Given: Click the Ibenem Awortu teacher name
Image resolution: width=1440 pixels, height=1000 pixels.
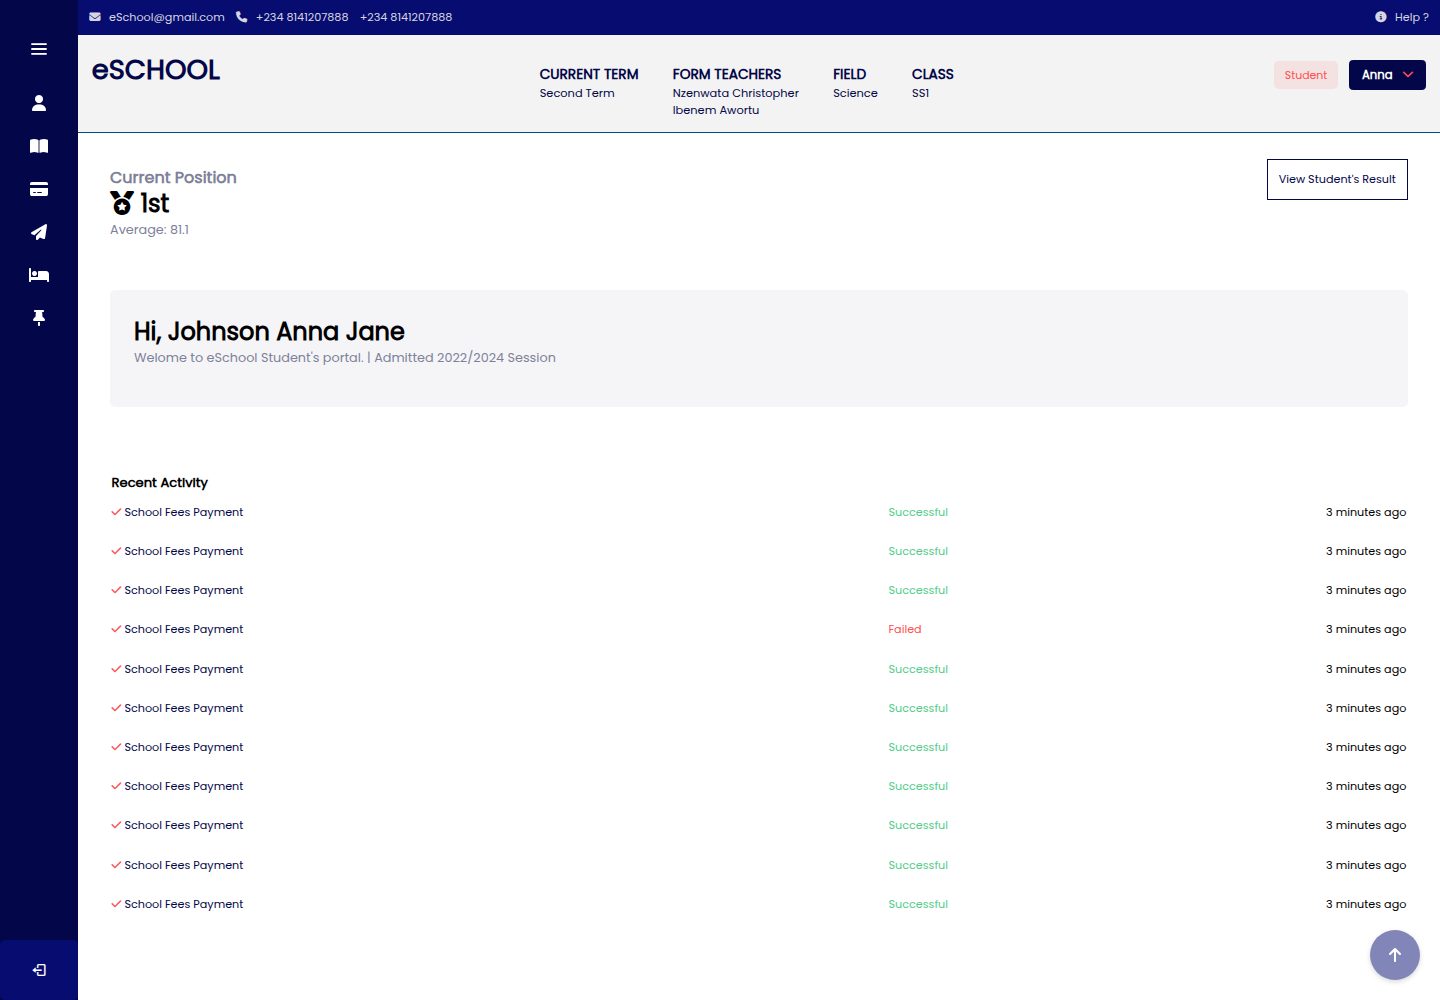Looking at the screenshot, I should [716, 110].
